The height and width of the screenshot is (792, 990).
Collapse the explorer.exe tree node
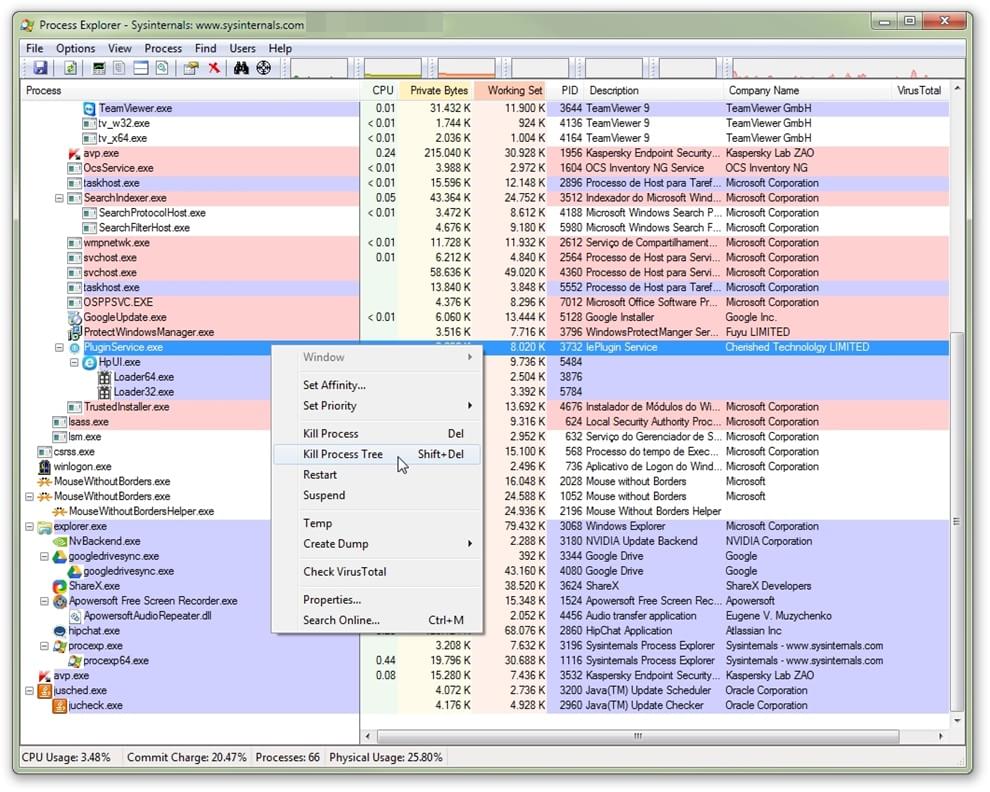coord(29,527)
